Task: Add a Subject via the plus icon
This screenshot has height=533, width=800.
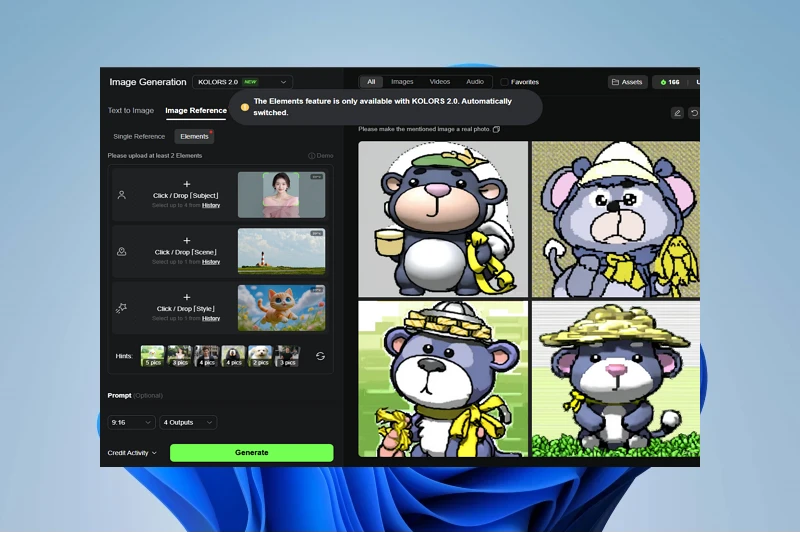Action: tap(186, 184)
